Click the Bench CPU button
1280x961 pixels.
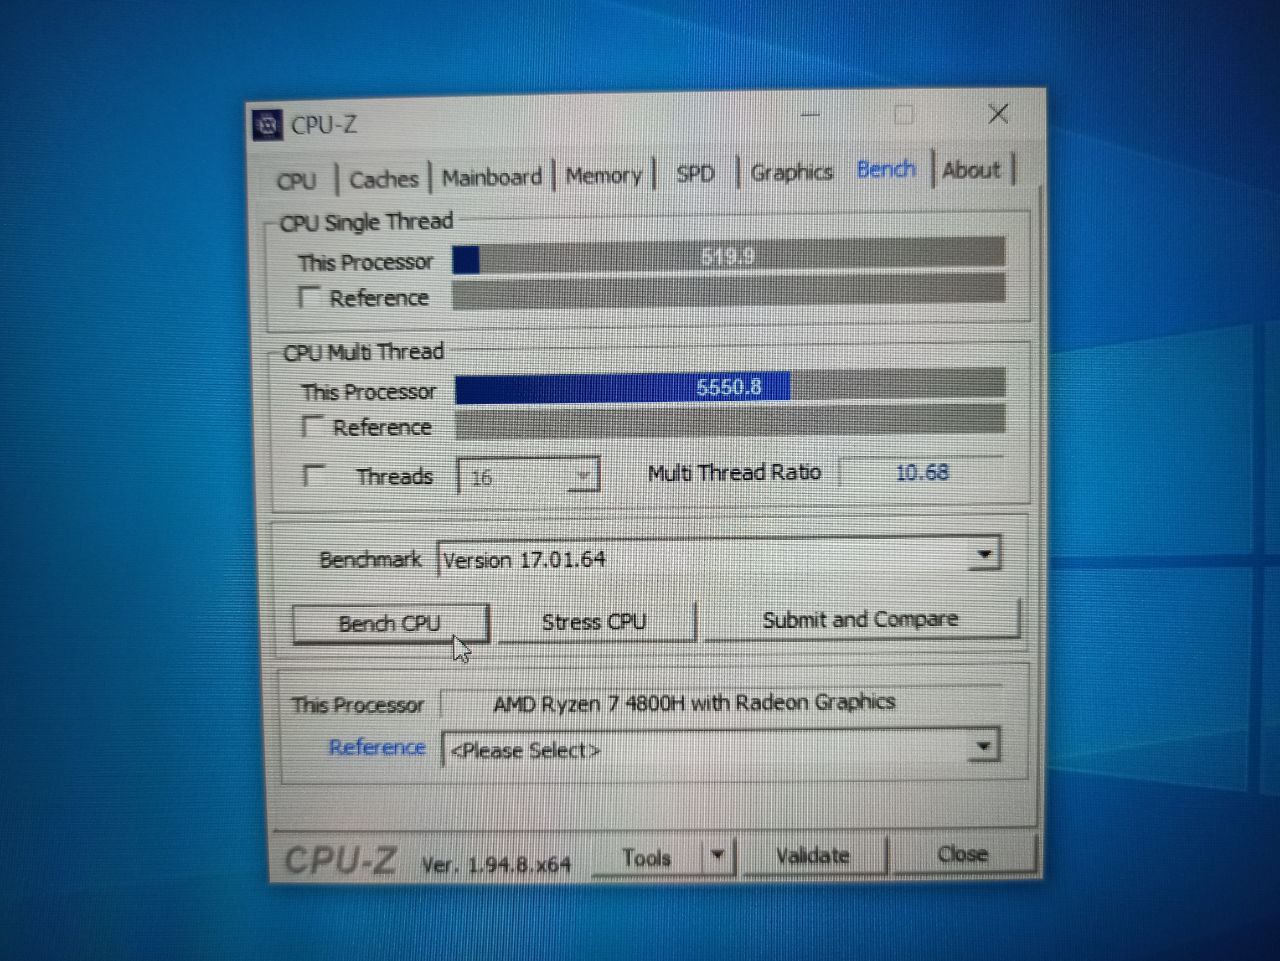pos(389,624)
